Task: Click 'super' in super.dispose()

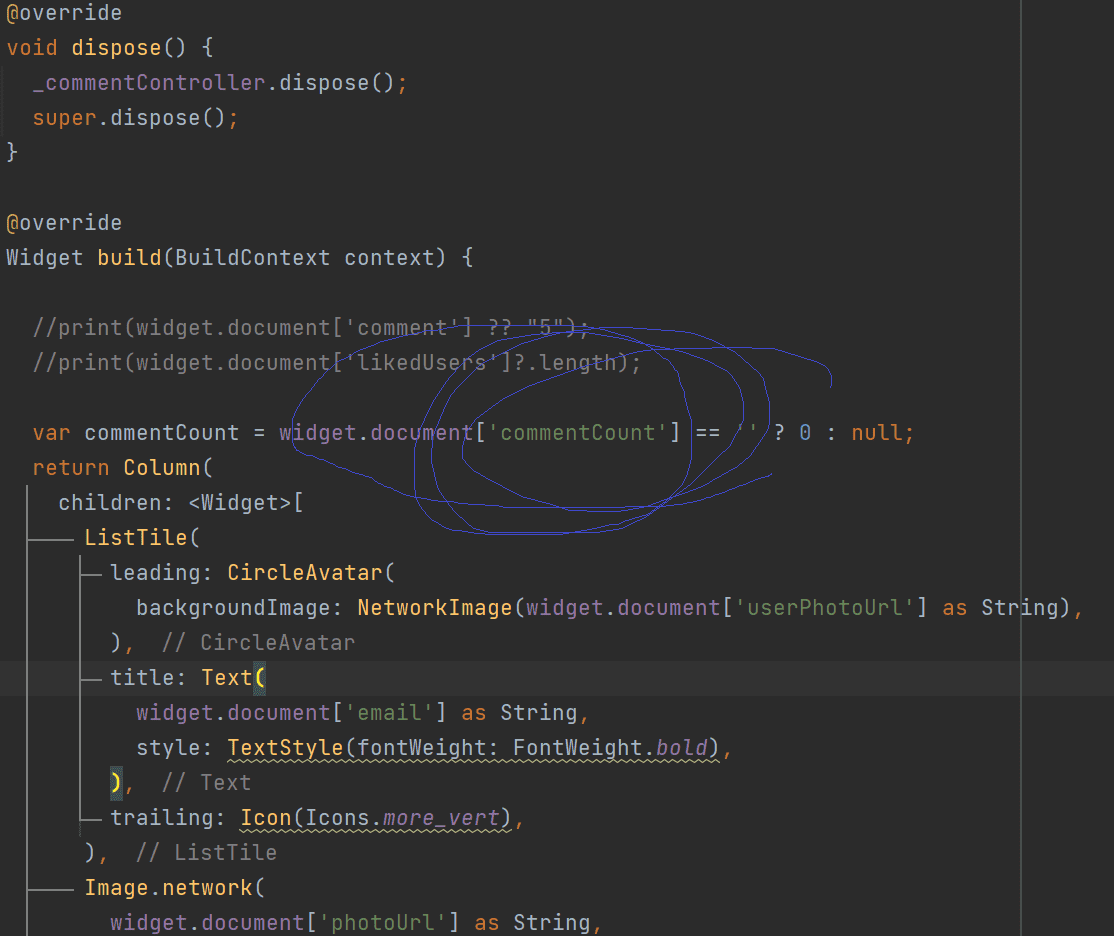Action: tap(64, 117)
